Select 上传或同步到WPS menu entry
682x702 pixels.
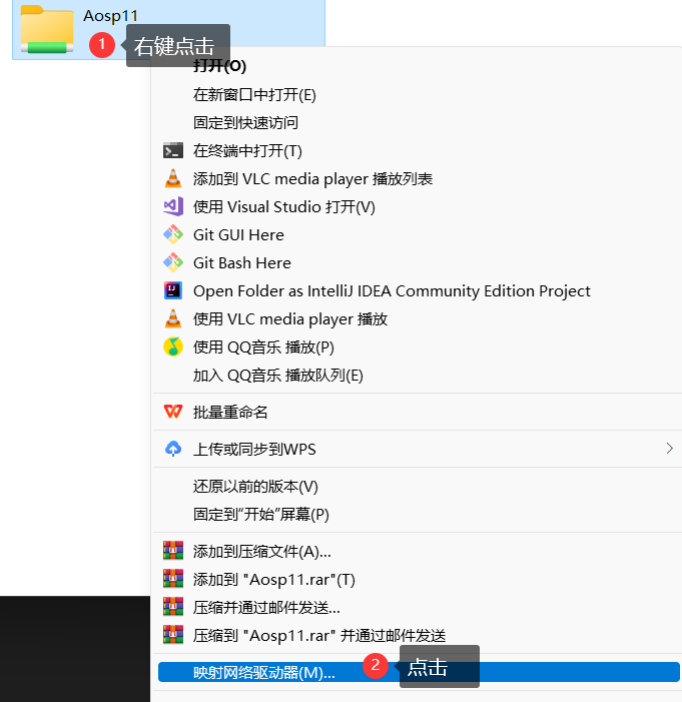(x=254, y=449)
